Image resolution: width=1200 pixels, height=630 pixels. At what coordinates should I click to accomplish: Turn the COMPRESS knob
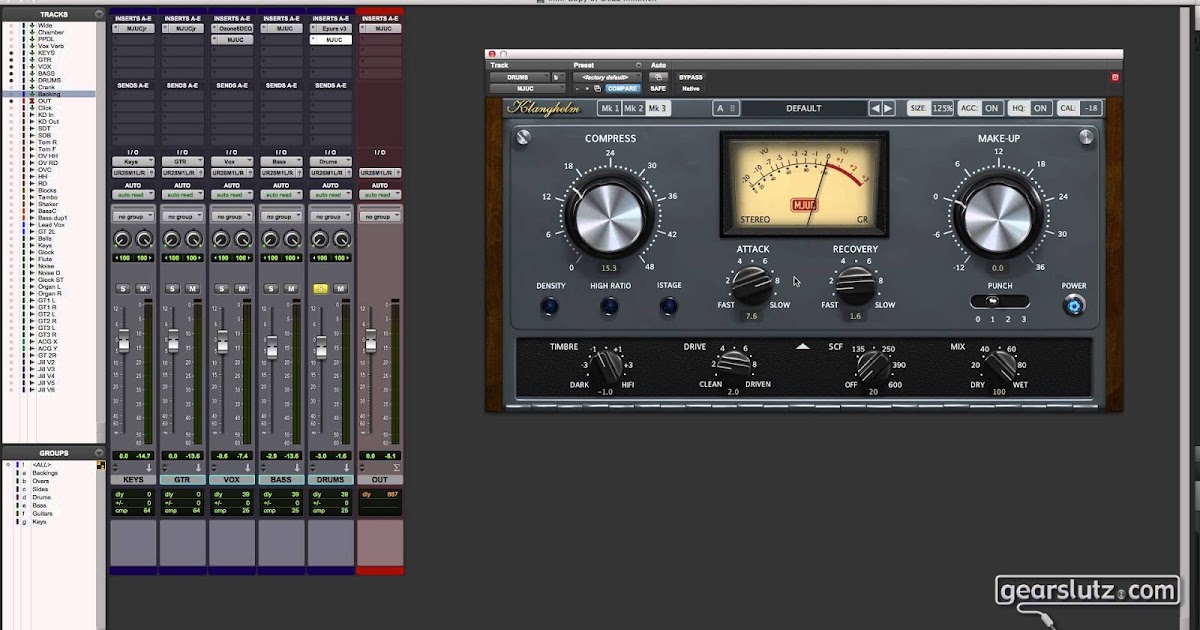point(609,215)
